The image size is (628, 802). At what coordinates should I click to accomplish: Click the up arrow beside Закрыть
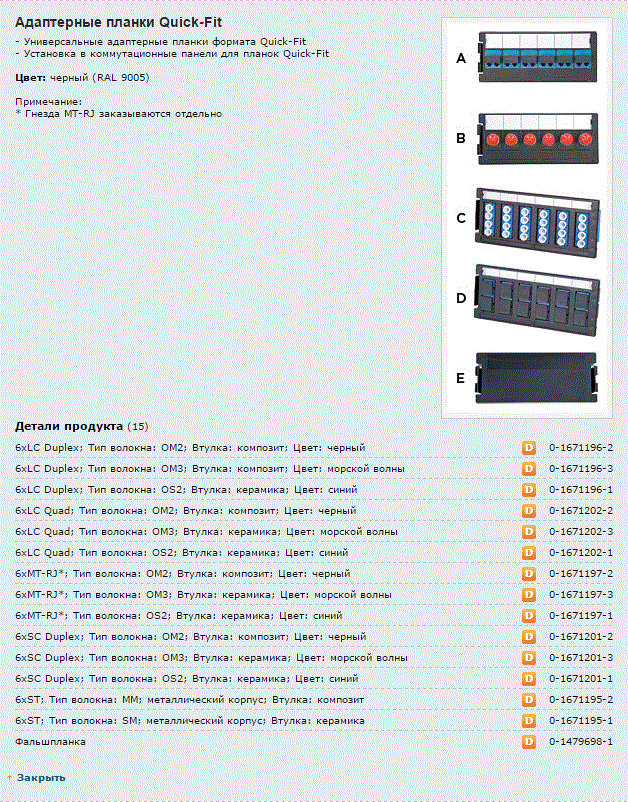tap(9, 777)
